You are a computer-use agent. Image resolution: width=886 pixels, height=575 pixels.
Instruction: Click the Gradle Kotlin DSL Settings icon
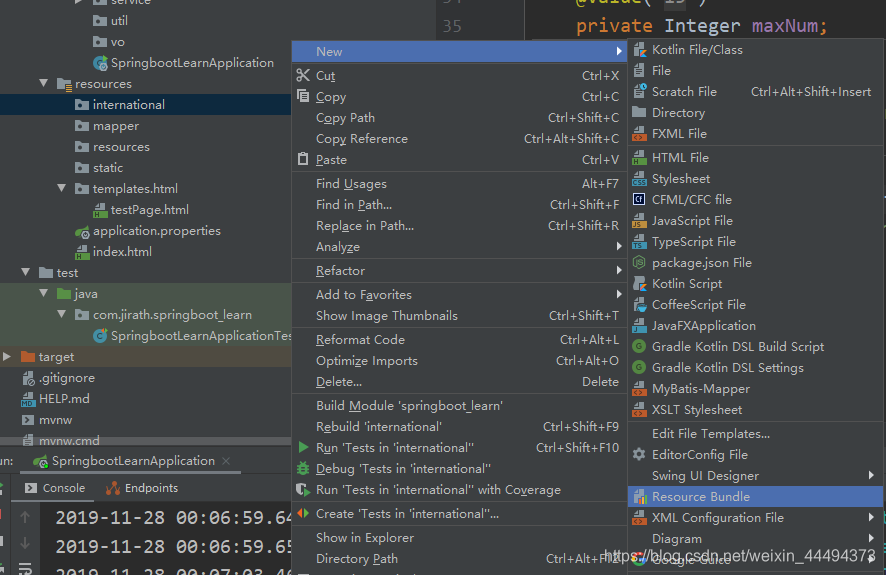(639, 368)
